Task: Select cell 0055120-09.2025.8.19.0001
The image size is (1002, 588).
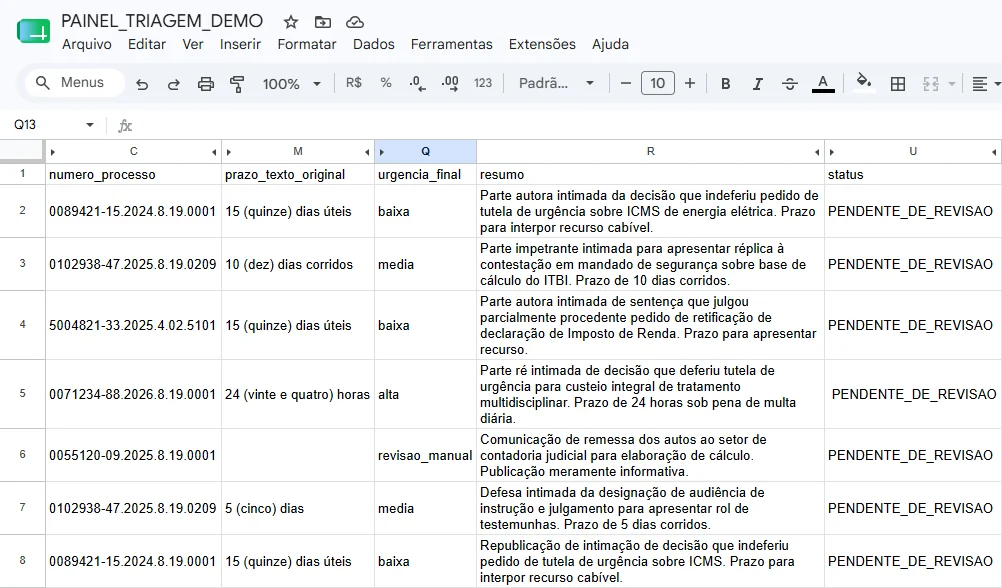Action: pyautogui.click(x=134, y=455)
